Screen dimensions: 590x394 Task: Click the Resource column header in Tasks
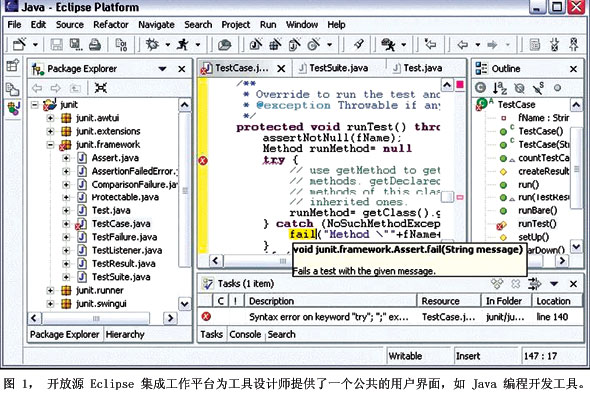449,301
